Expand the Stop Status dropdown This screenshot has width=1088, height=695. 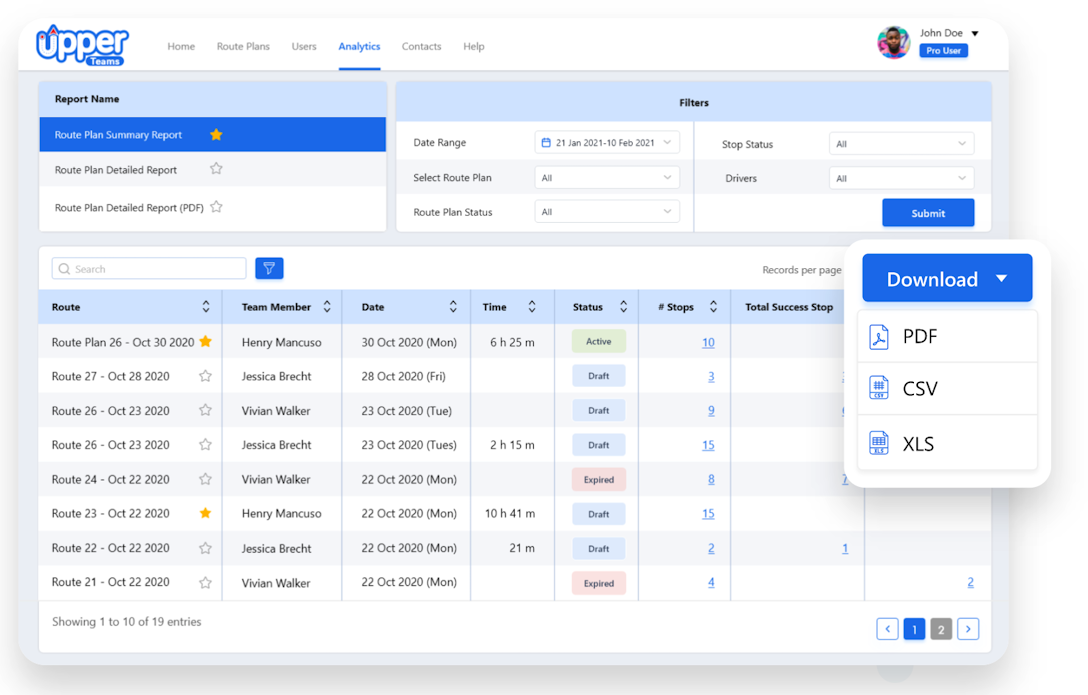coord(901,144)
